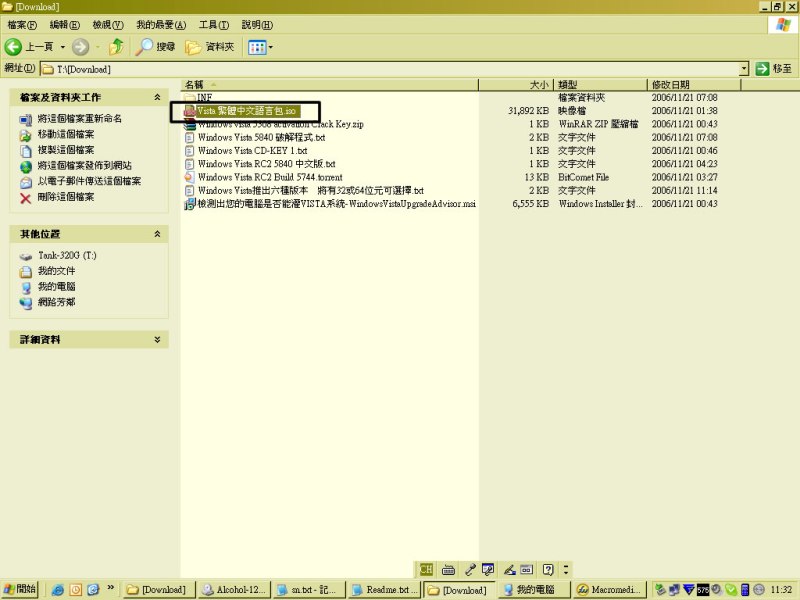Sort by 大小 column header
Image resolution: width=800 pixels, height=600 pixels.
(x=516, y=85)
